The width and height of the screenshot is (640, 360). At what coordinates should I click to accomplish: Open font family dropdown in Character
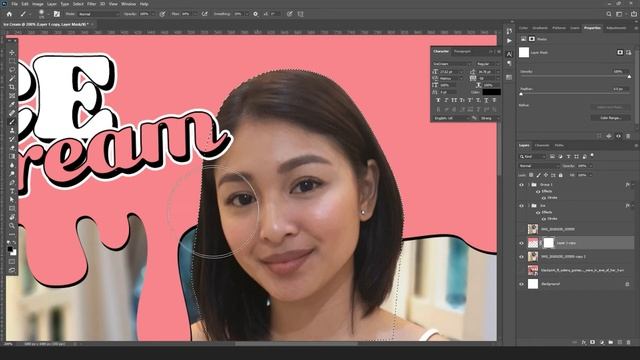452,64
